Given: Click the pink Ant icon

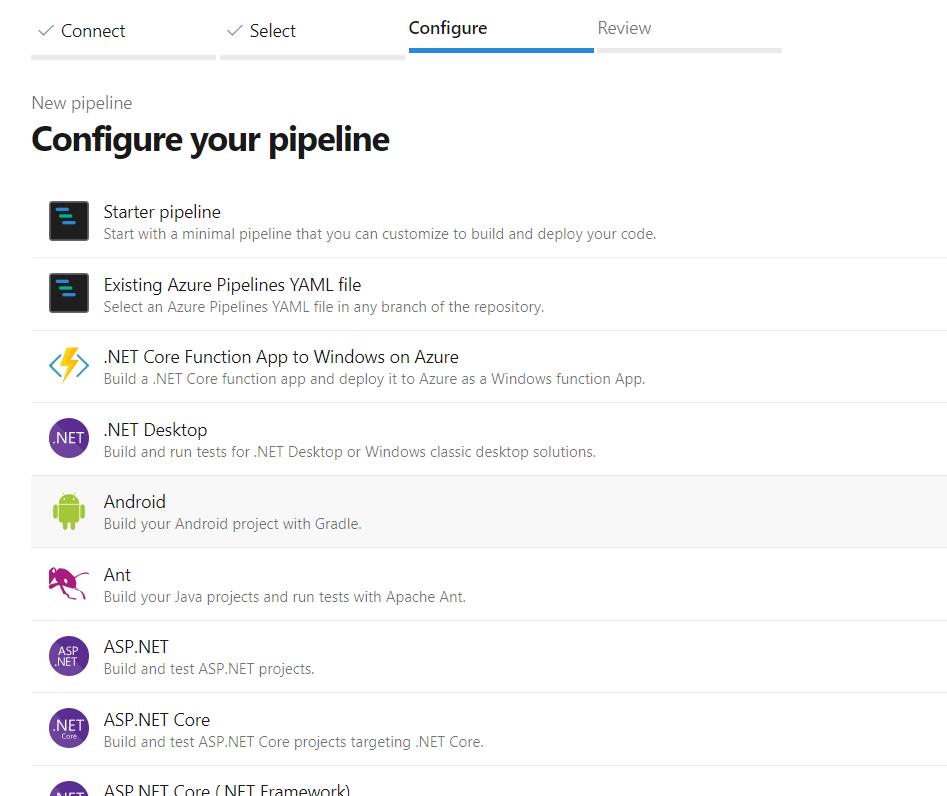Looking at the screenshot, I should click(69, 583).
